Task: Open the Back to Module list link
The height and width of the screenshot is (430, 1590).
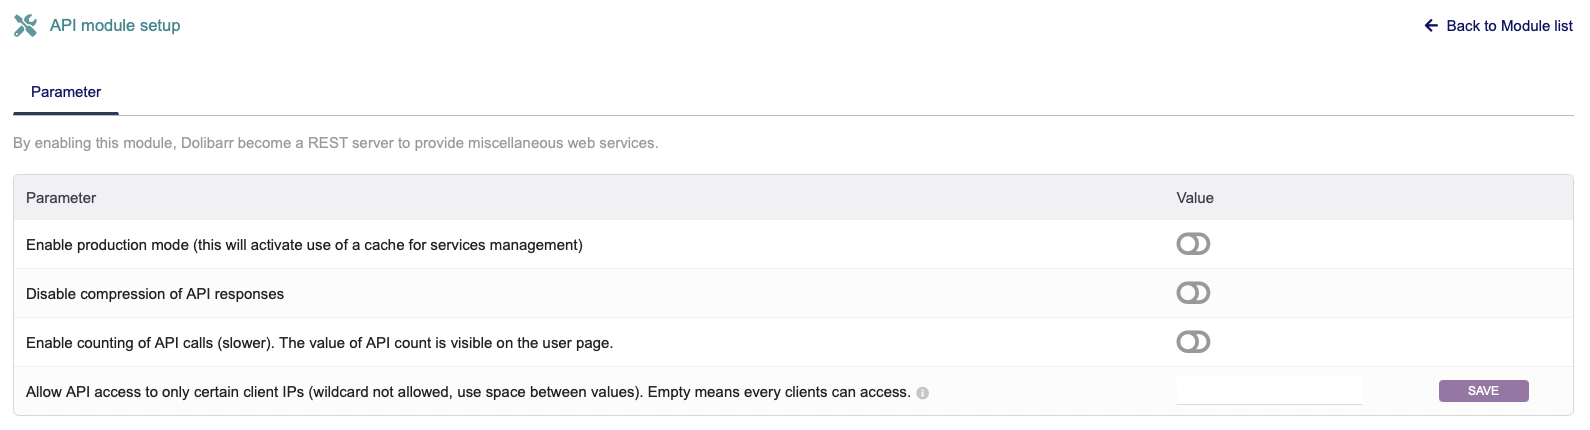Action: [x=1509, y=26]
